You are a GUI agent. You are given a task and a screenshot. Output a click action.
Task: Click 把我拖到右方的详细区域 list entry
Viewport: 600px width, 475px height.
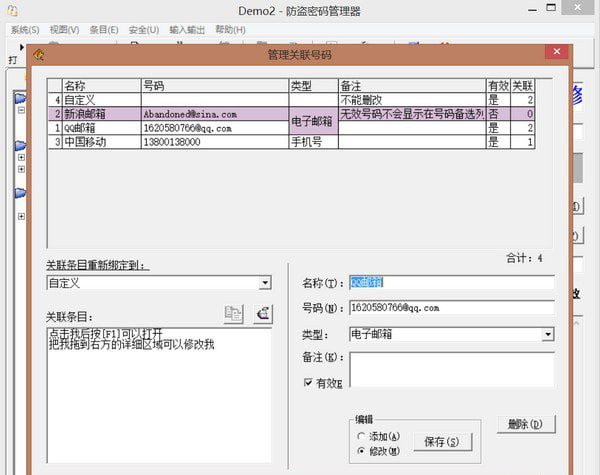point(132,344)
